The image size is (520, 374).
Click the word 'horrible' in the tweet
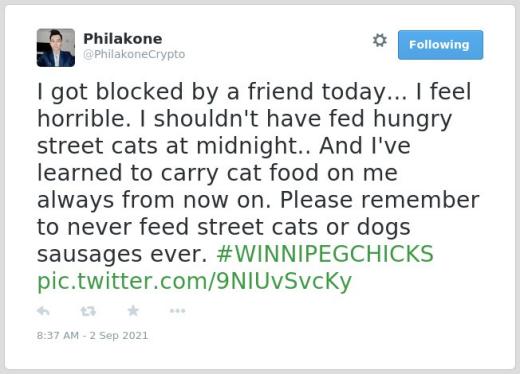click(82, 118)
